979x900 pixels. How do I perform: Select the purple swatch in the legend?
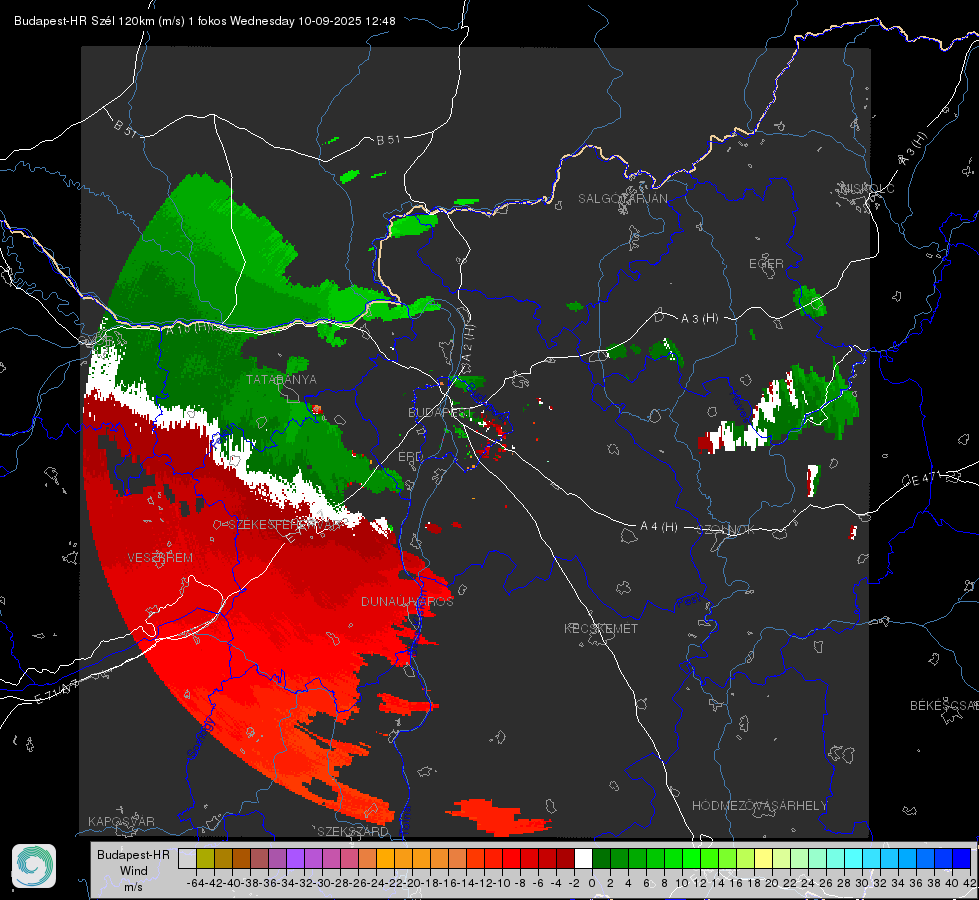(295, 858)
